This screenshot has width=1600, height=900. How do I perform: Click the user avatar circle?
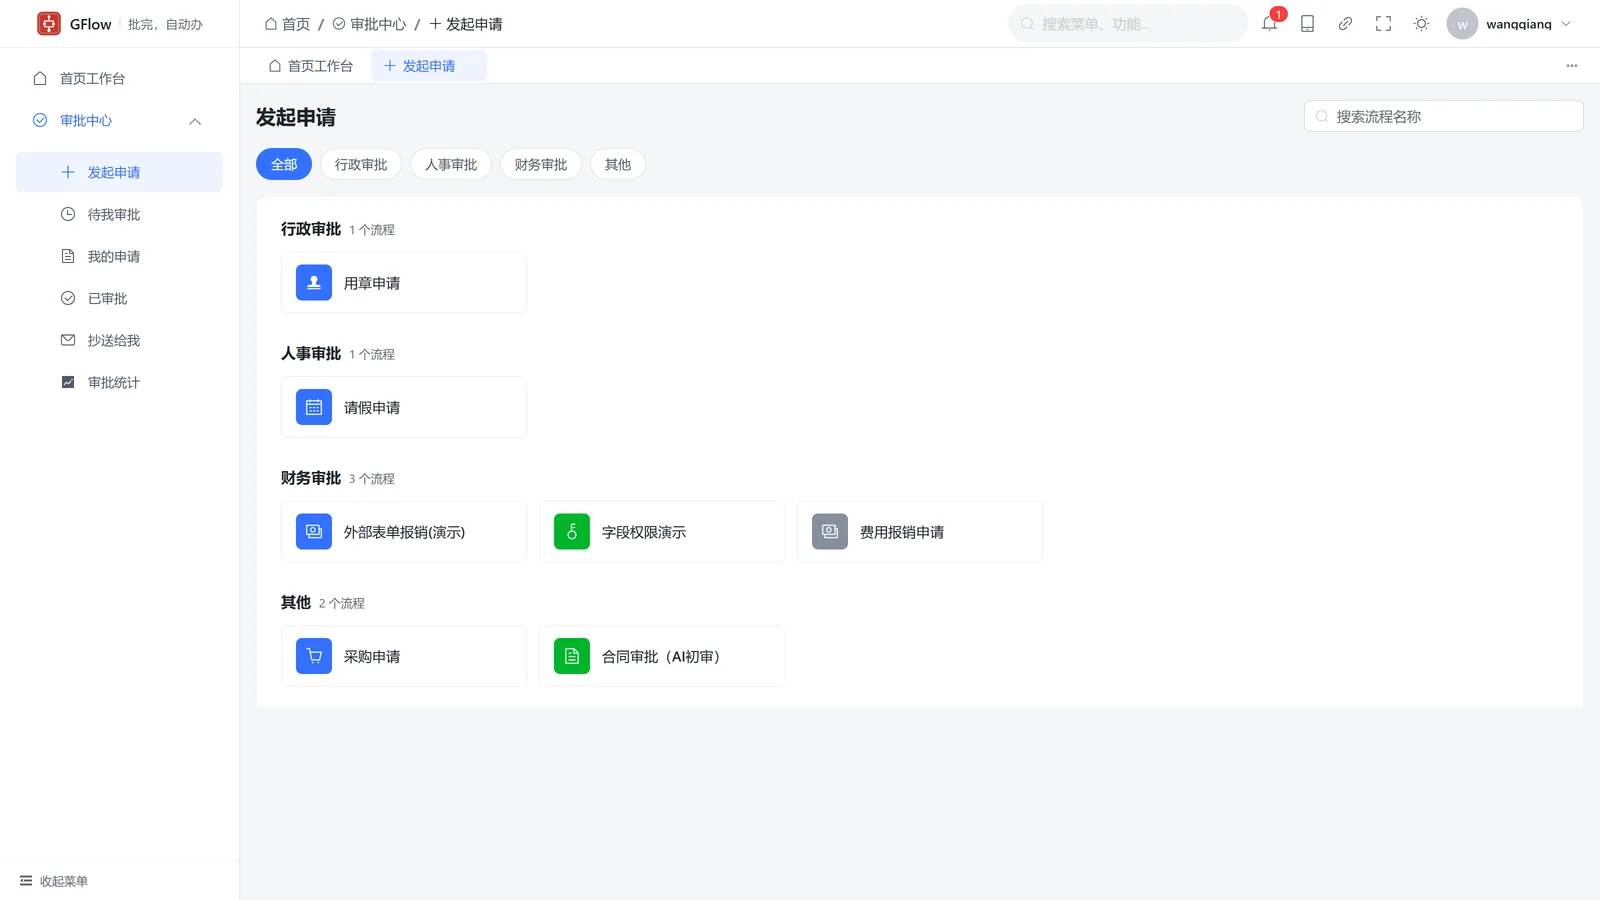1462,24
